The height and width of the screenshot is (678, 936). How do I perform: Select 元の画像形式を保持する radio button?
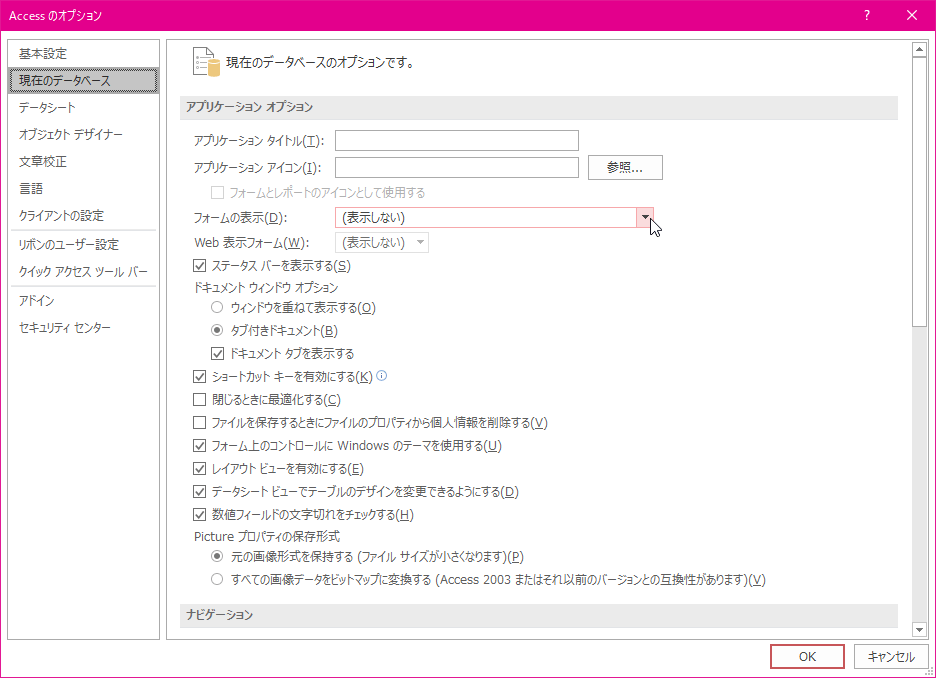217,556
